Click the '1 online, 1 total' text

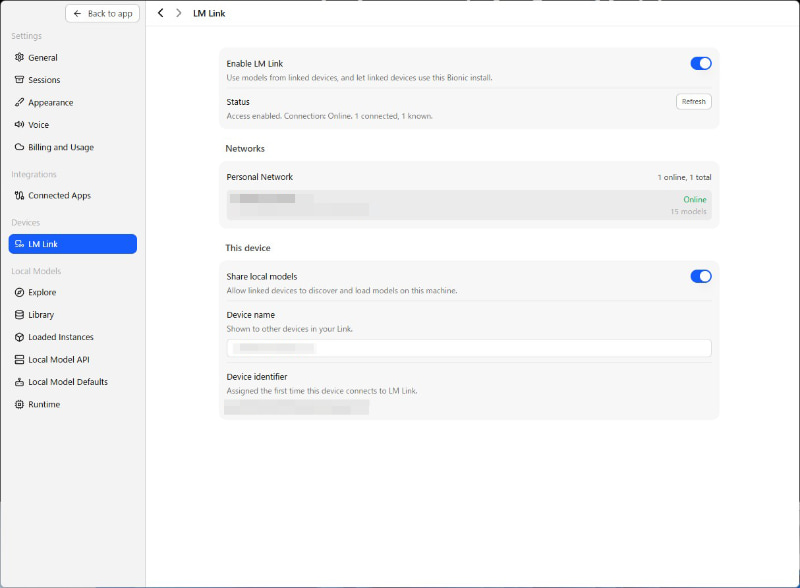(x=684, y=177)
